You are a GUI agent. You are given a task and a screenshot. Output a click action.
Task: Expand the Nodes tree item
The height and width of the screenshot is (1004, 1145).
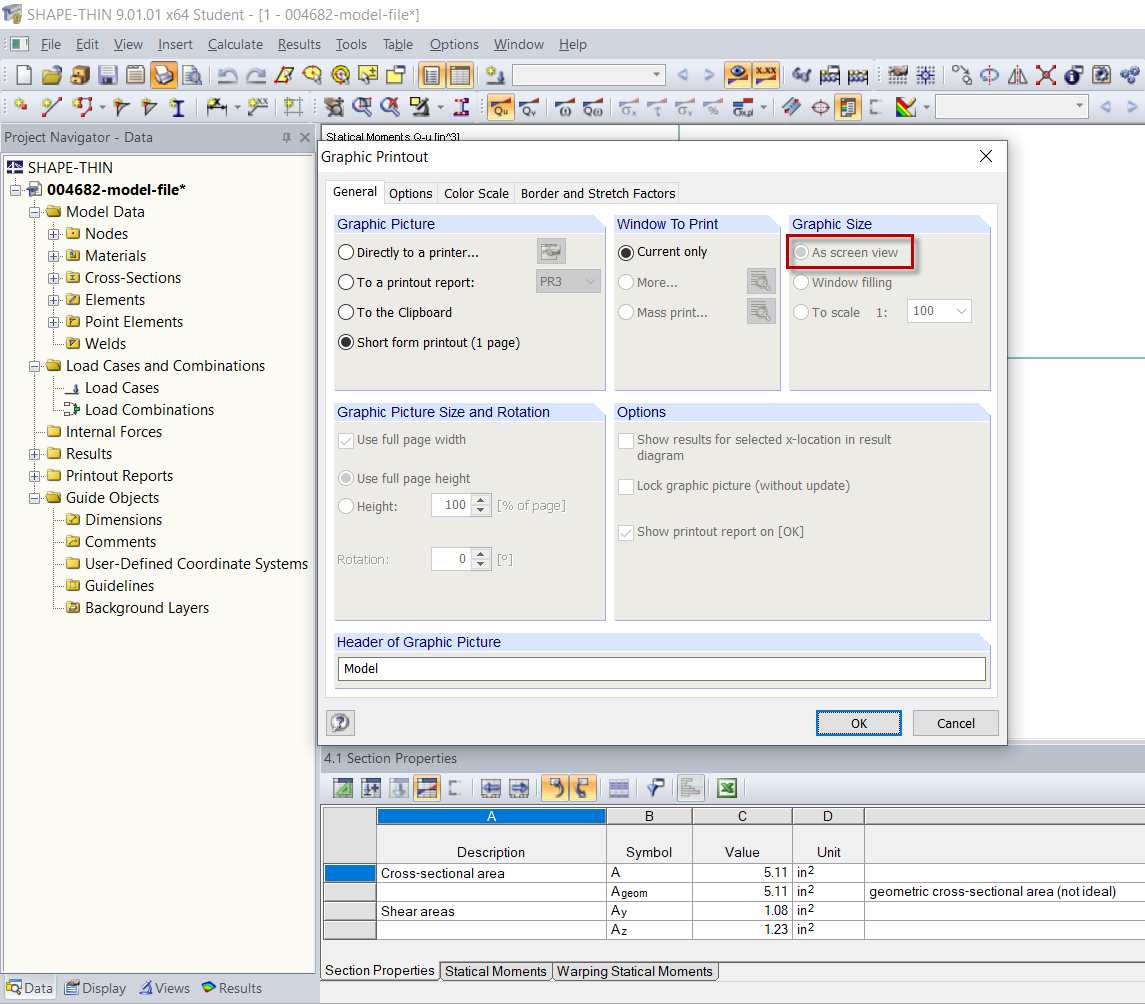pos(53,234)
